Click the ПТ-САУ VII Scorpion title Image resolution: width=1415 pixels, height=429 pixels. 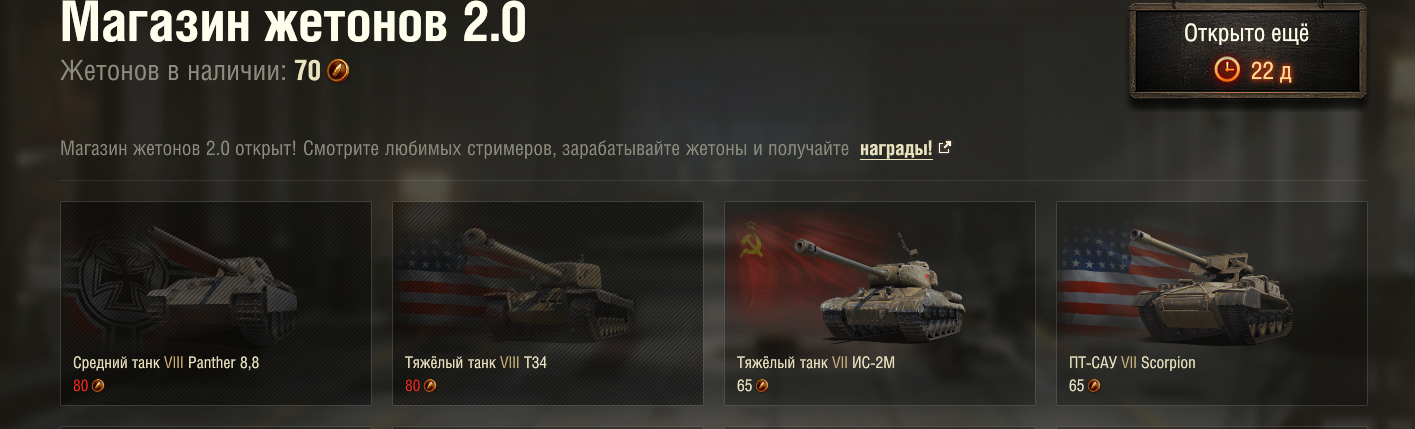(x=1132, y=363)
